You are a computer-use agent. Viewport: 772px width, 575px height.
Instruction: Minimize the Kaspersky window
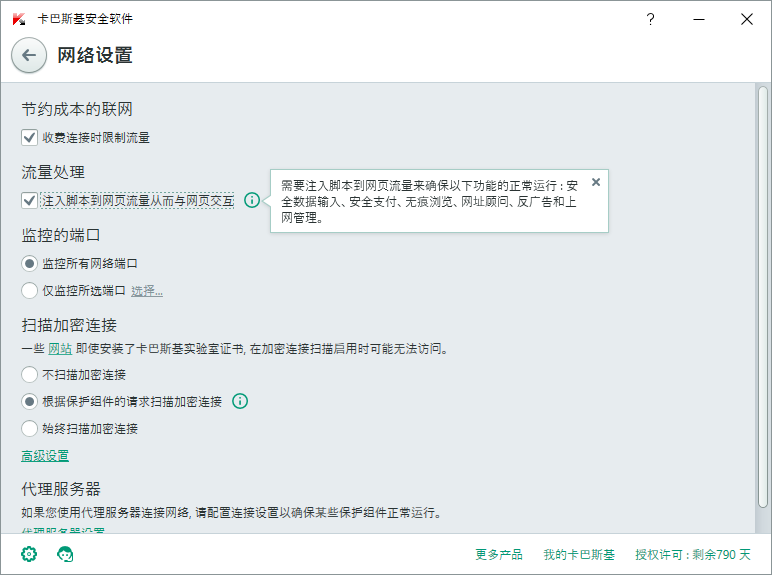click(699, 19)
